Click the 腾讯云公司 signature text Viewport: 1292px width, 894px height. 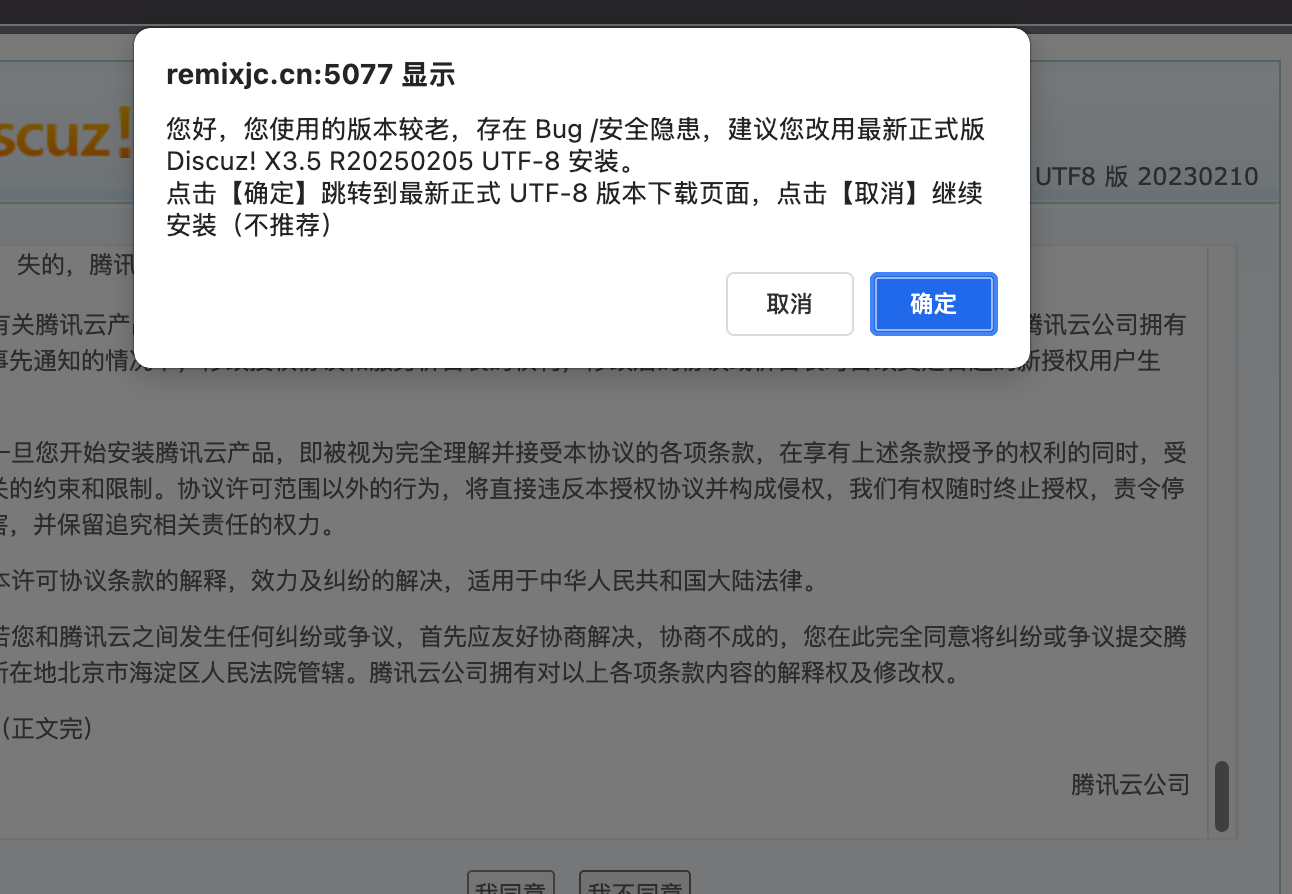tap(1130, 785)
